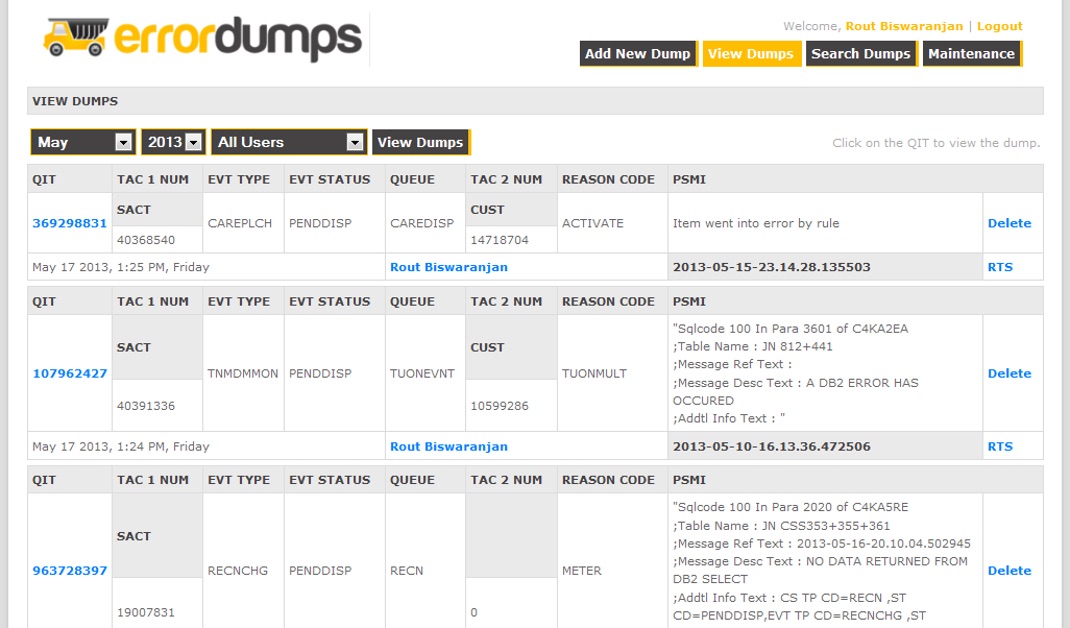Click RTS for 2013-05-15 dump
1070x628 pixels.
tap(1000, 267)
